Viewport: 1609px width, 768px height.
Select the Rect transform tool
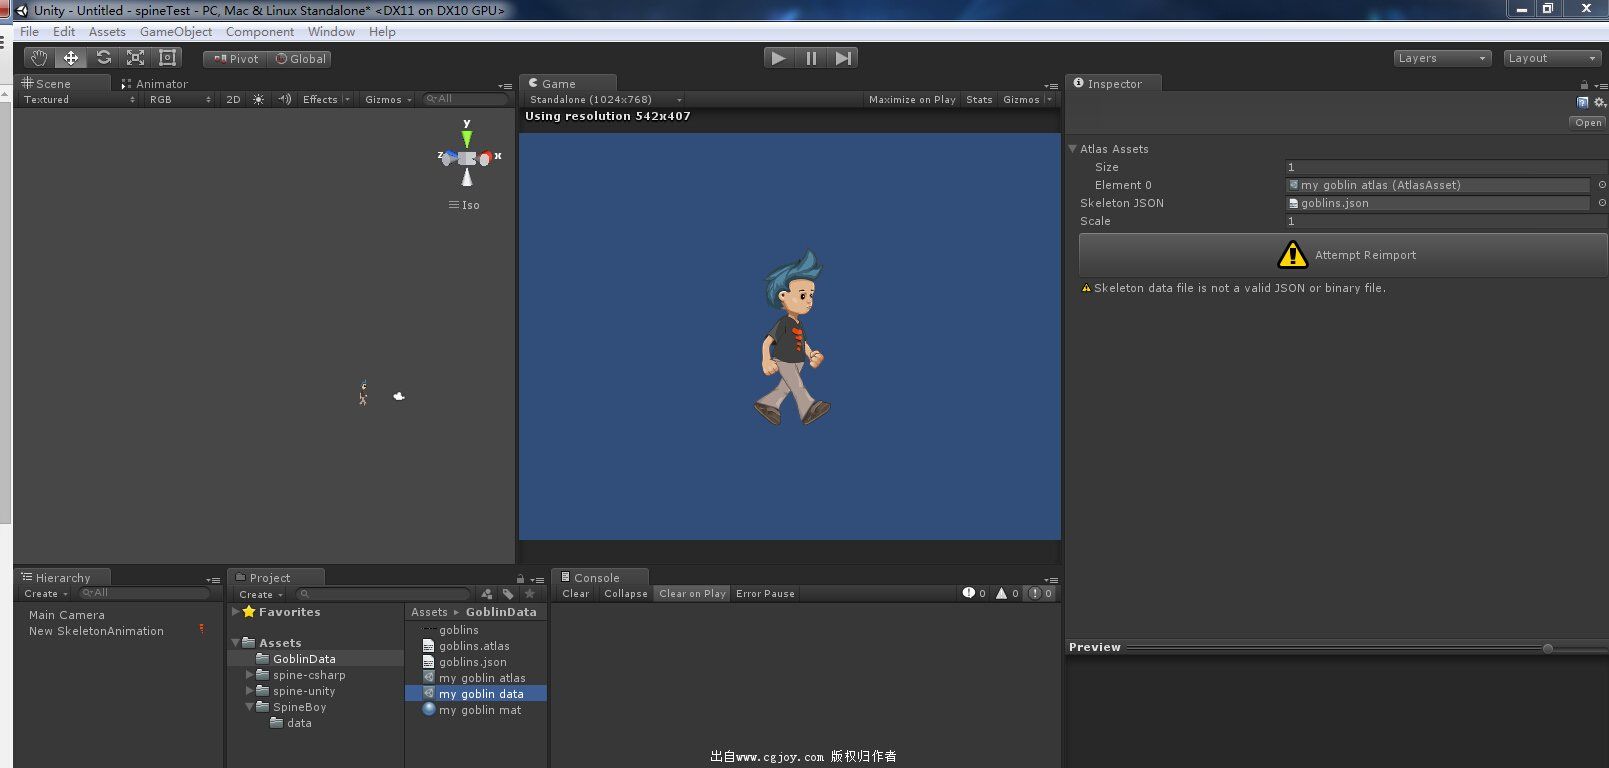168,58
